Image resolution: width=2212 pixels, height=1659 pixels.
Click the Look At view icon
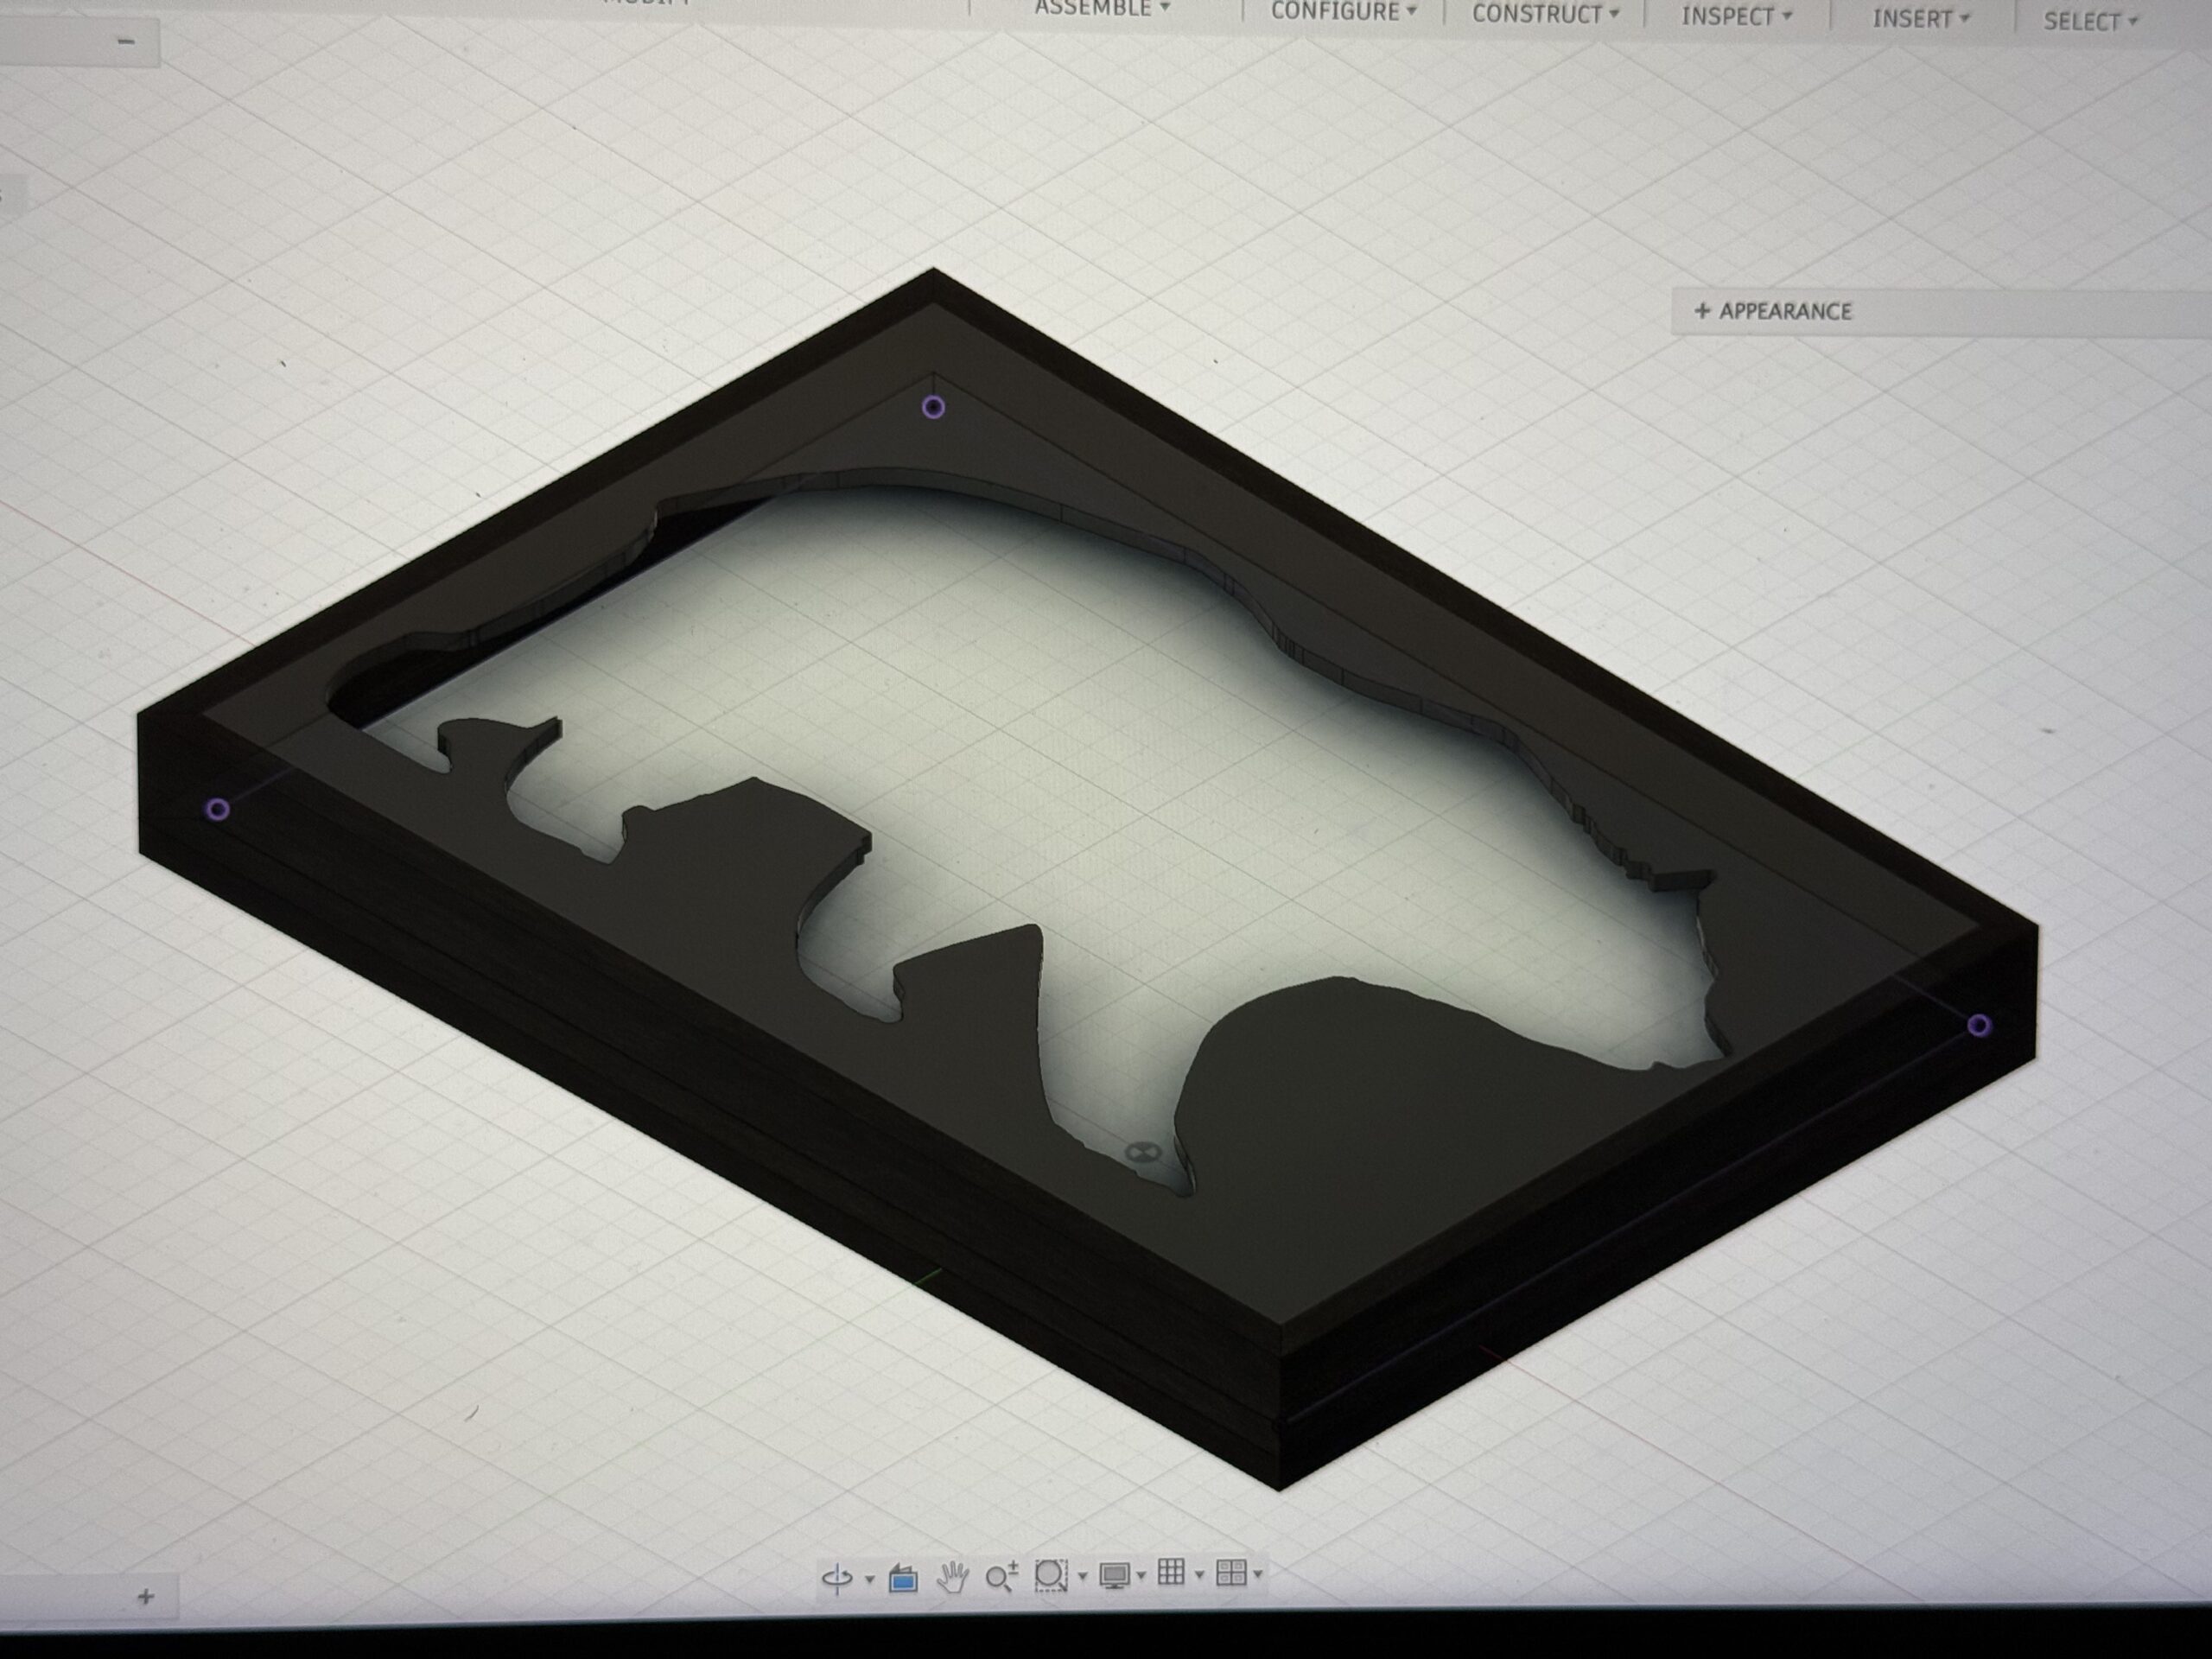tap(903, 1578)
